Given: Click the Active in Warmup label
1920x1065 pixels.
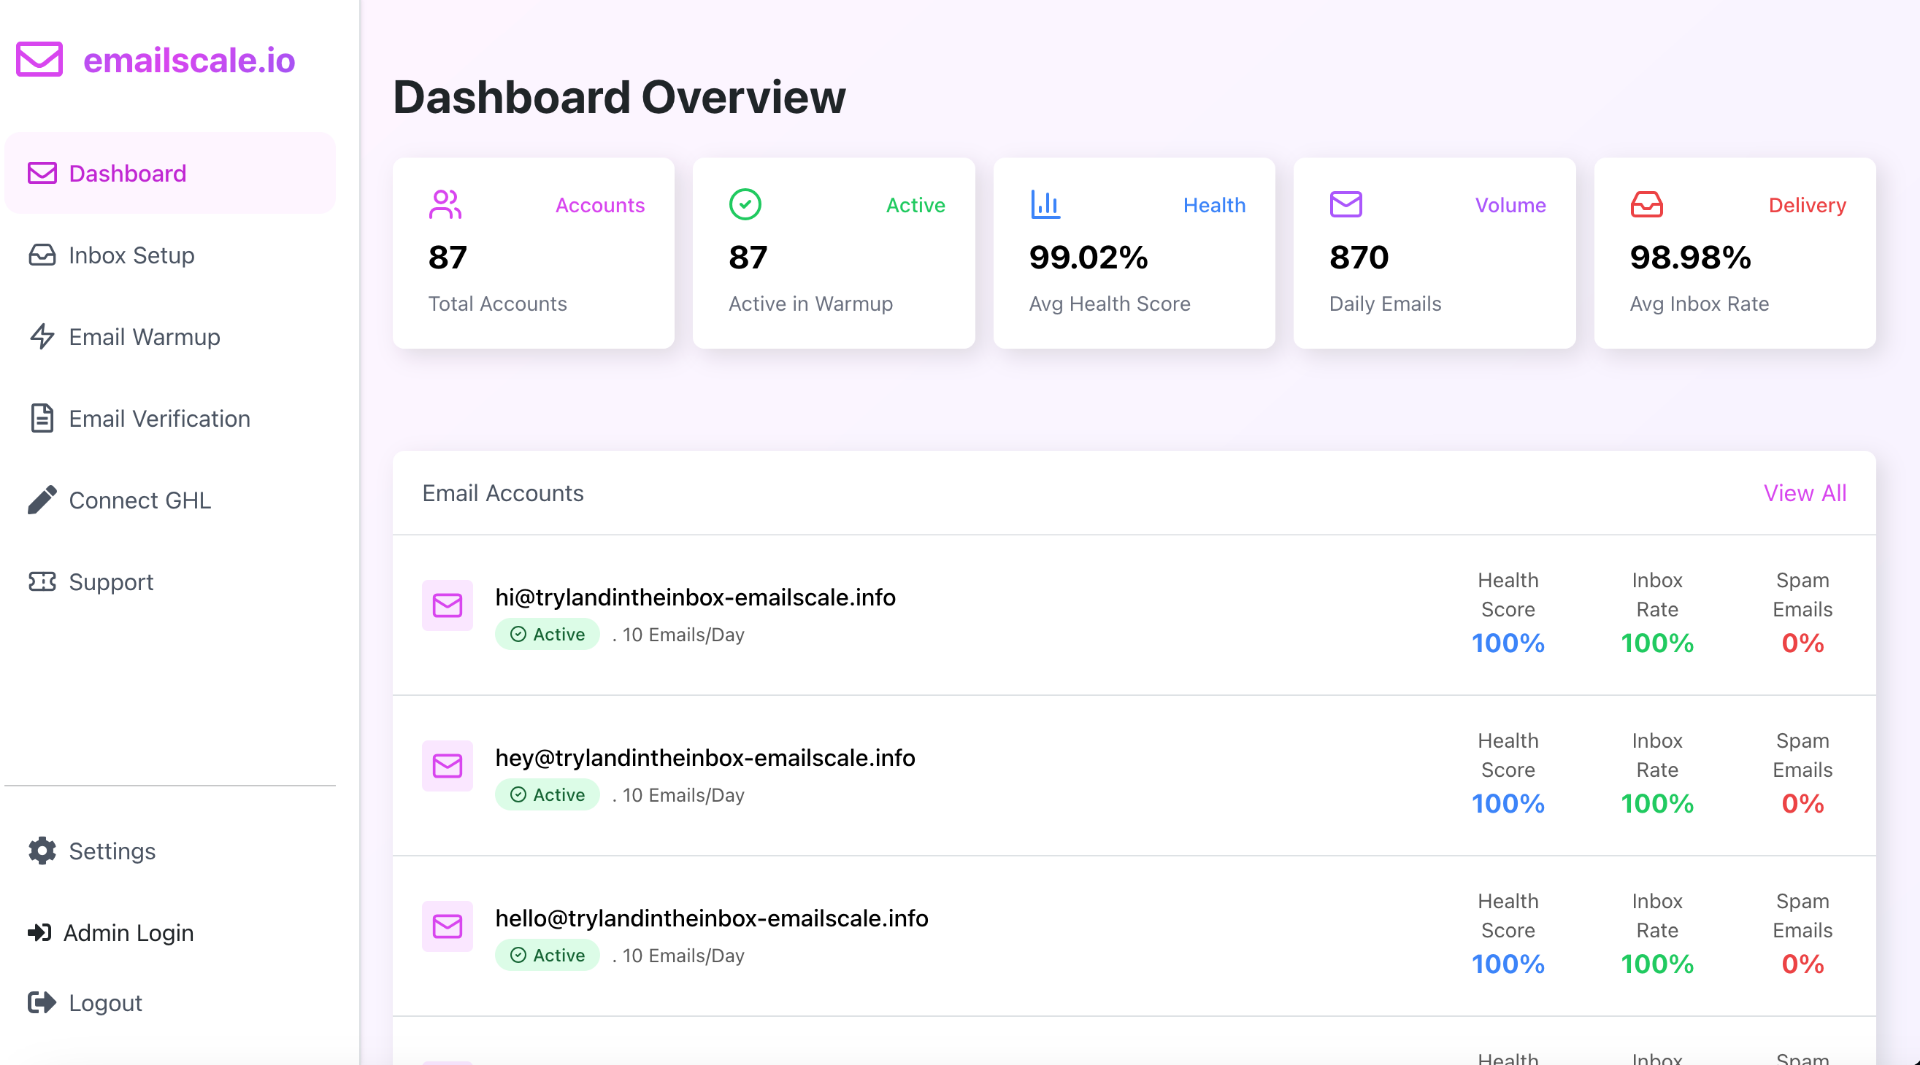Looking at the screenshot, I should click(x=811, y=304).
